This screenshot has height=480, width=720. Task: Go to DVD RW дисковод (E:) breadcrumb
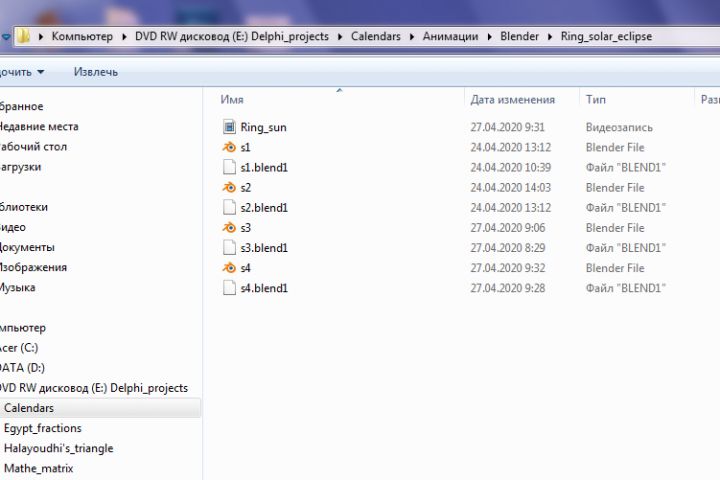pyautogui.click(x=232, y=36)
